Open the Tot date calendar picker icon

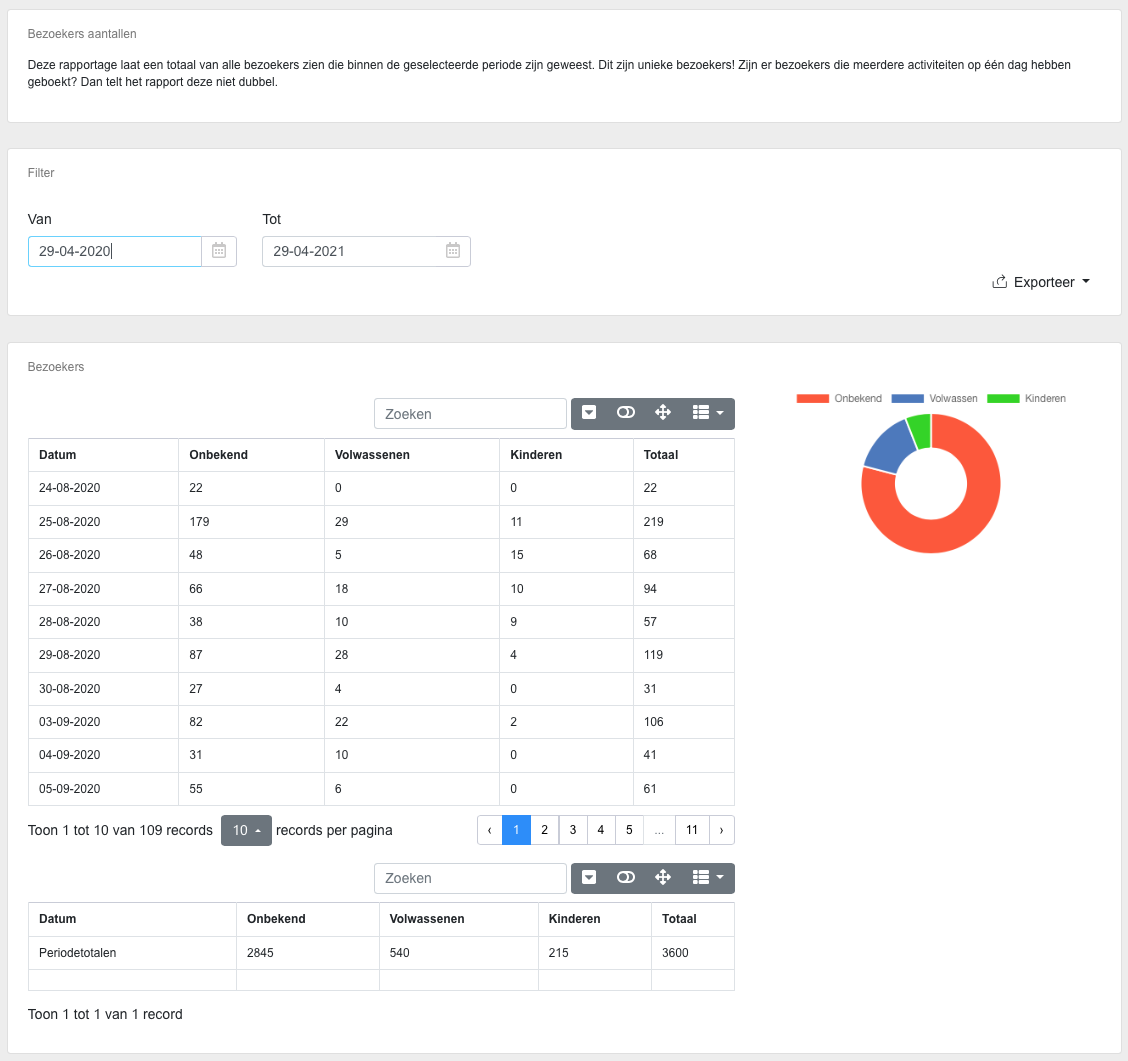[x=453, y=251]
